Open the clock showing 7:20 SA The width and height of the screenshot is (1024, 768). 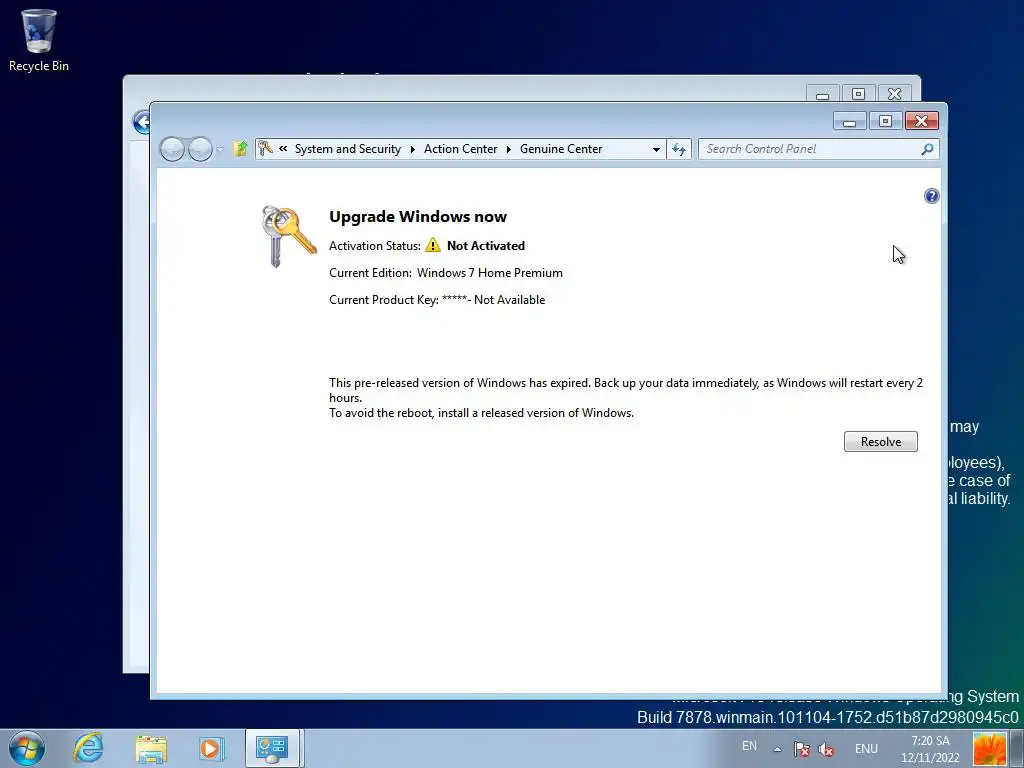pyautogui.click(x=931, y=749)
